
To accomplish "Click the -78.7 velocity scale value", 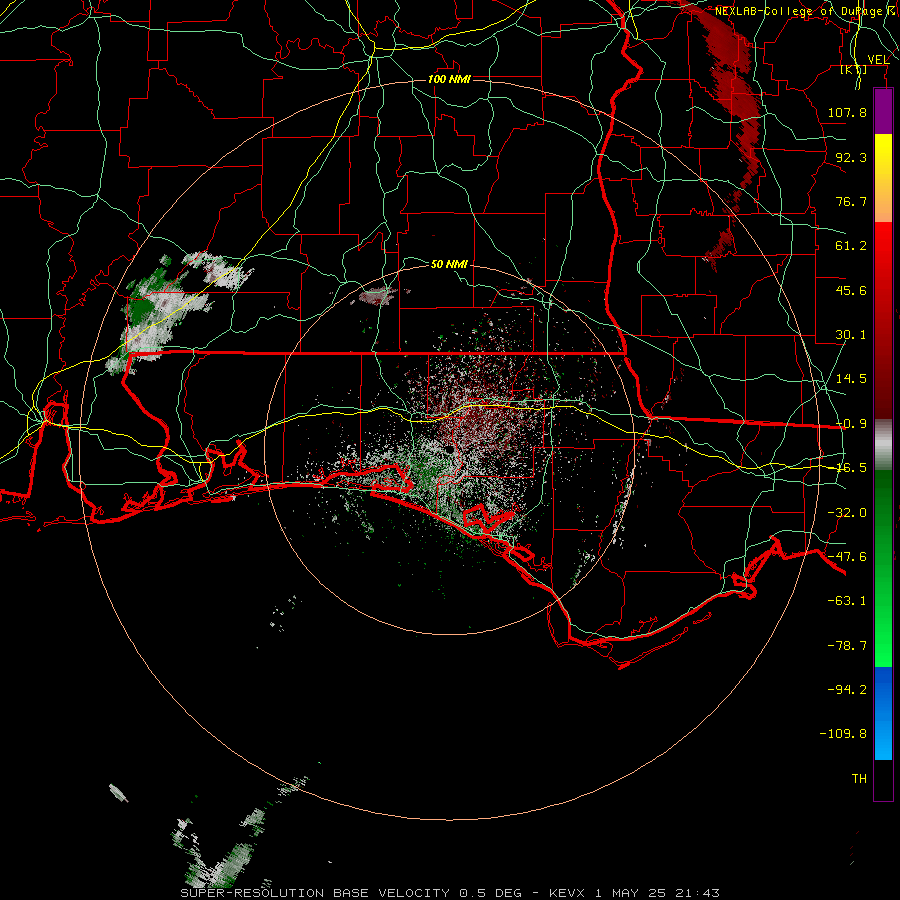I will click(847, 646).
